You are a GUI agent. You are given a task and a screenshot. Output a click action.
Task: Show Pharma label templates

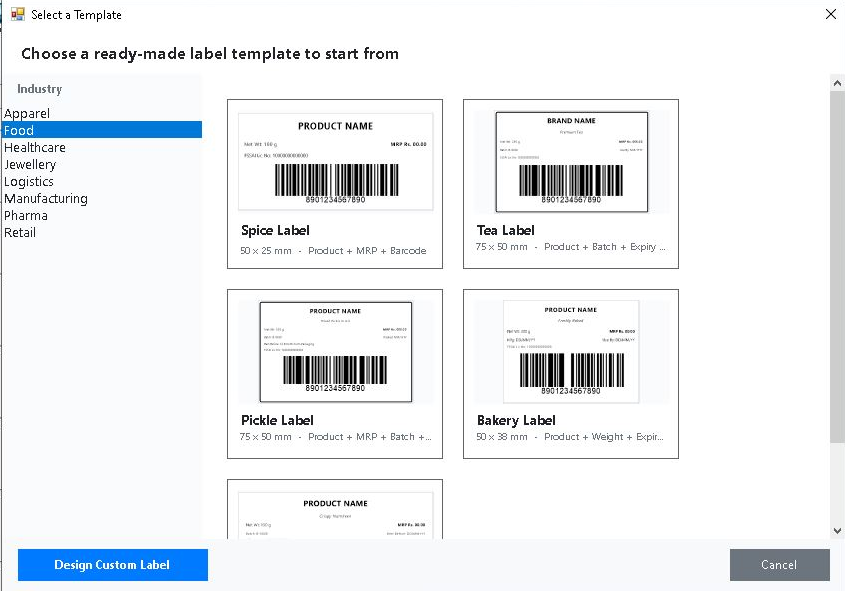click(x=102, y=215)
